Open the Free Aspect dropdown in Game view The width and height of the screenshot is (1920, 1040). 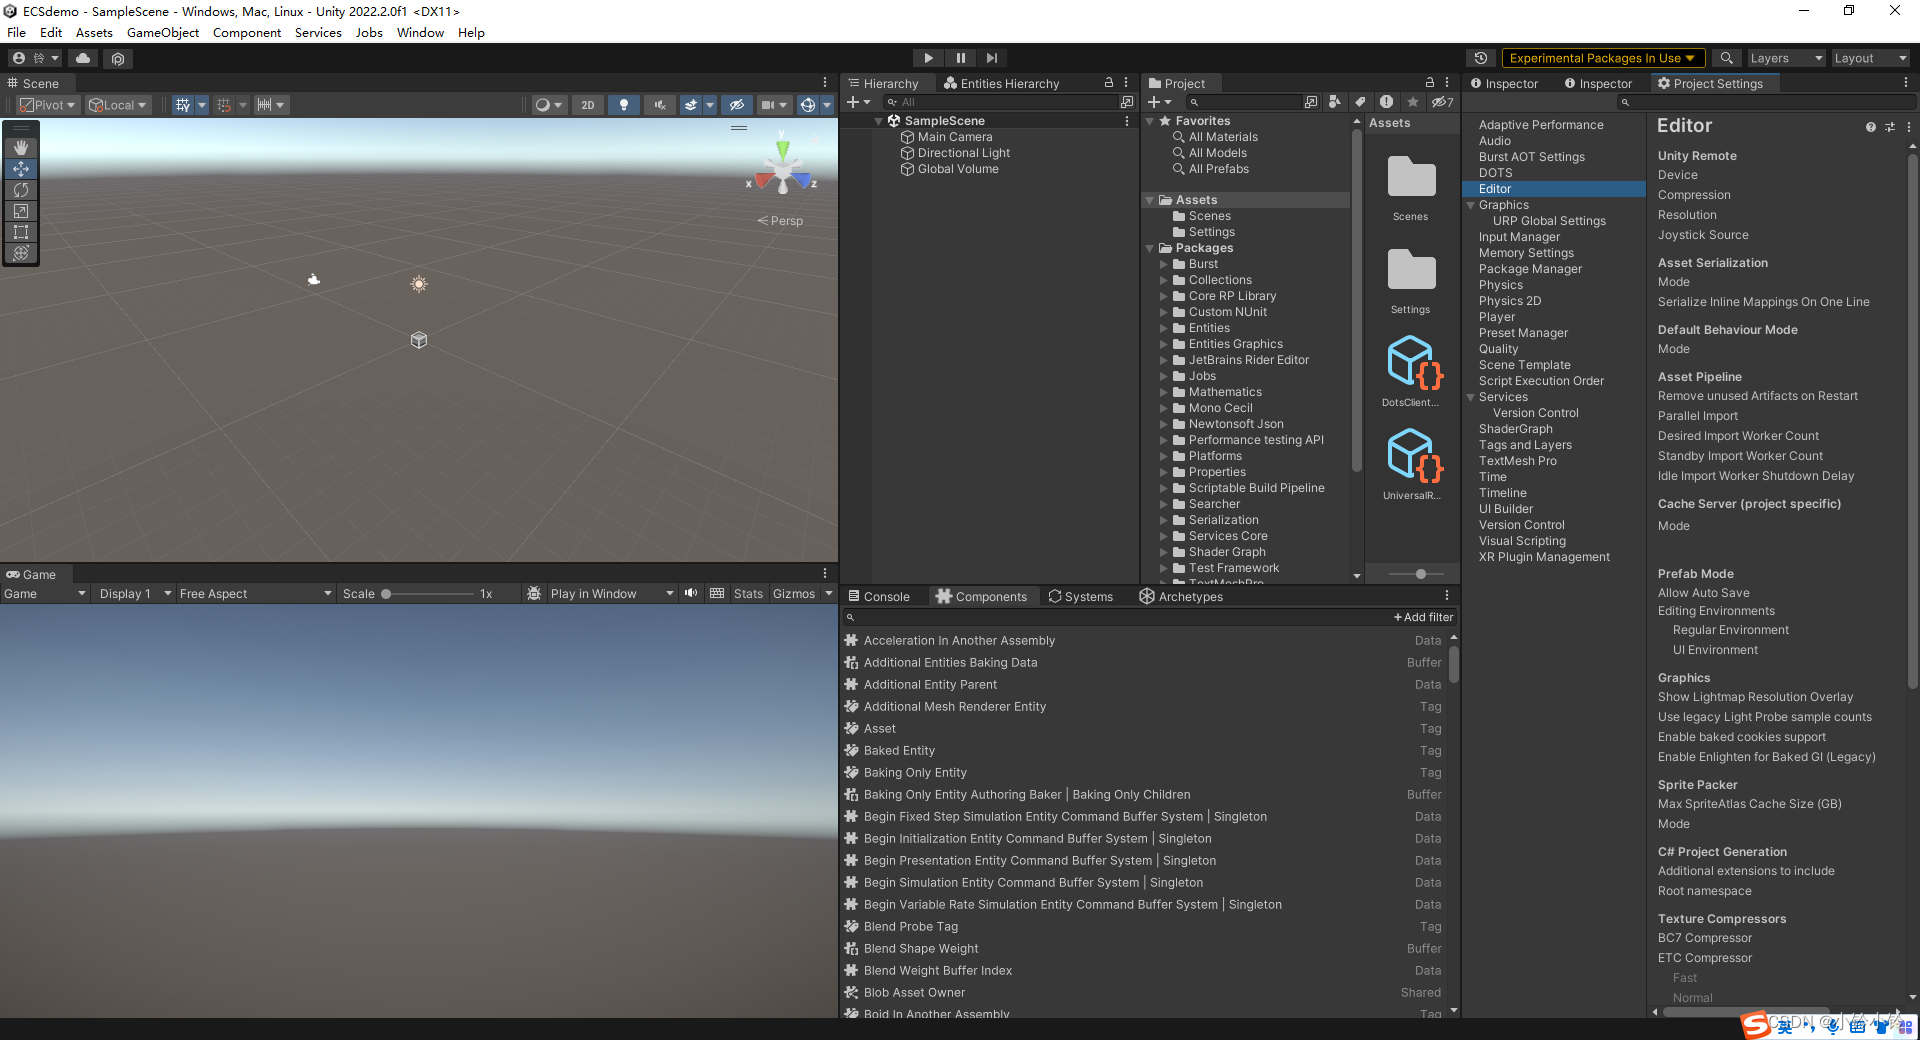coord(256,594)
